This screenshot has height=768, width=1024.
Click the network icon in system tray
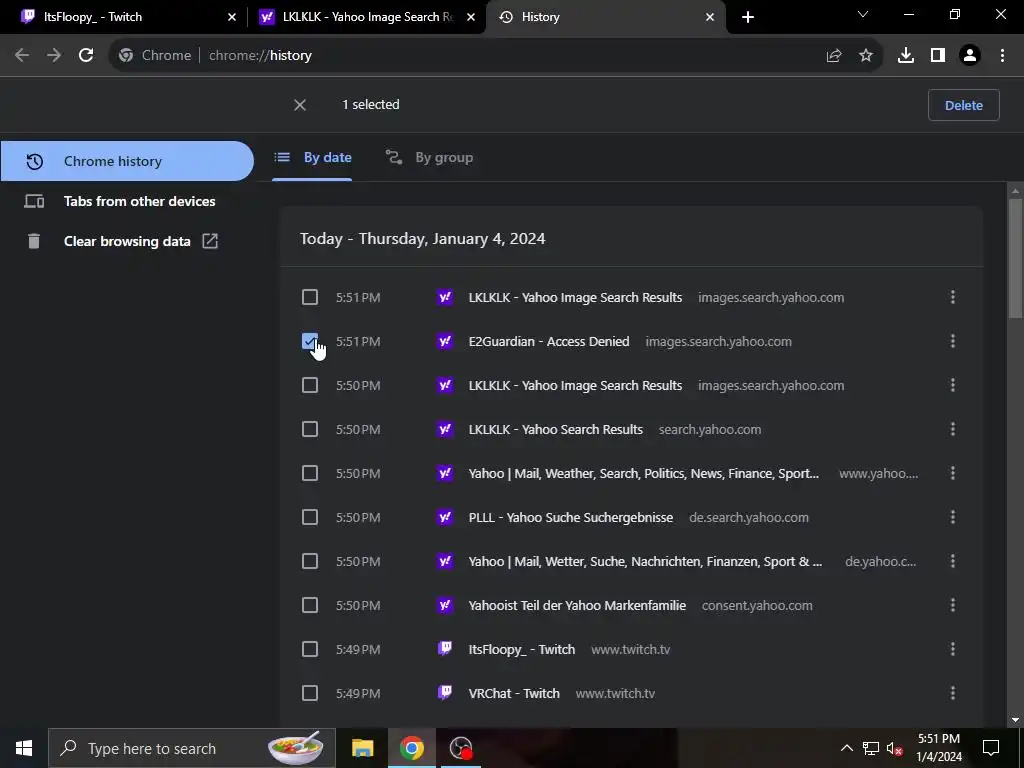pos(871,748)
